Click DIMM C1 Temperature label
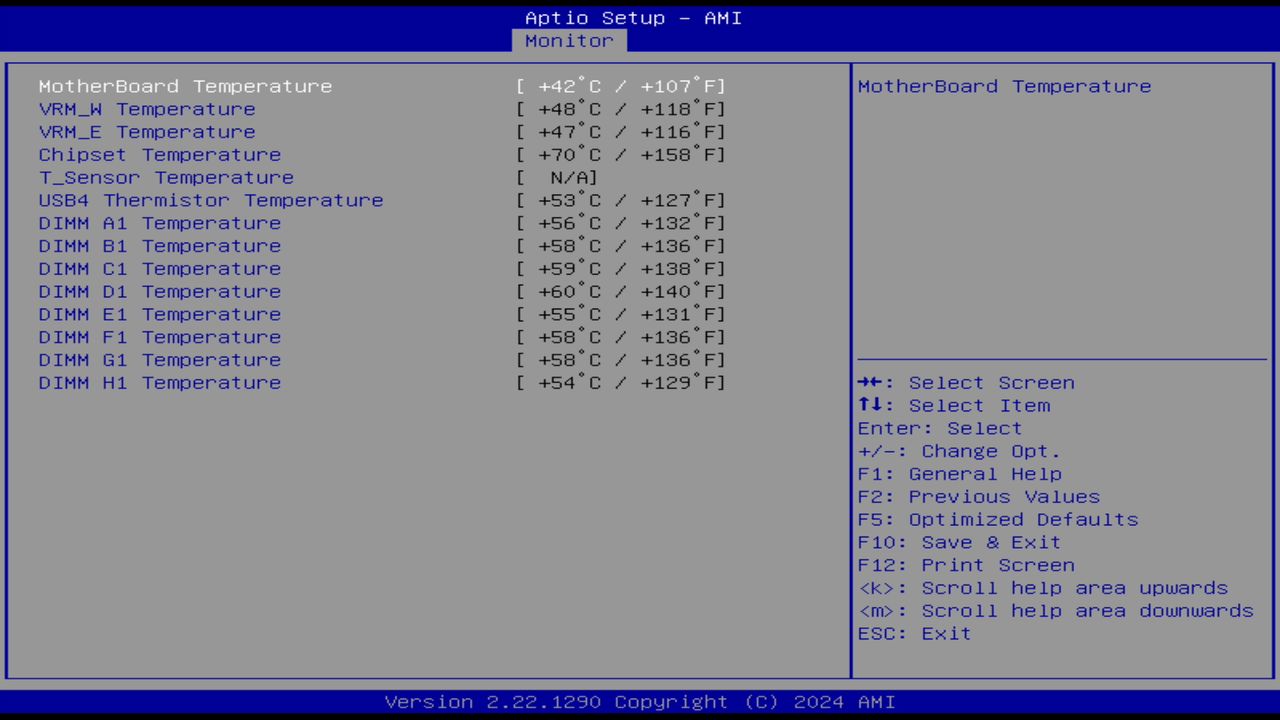 [160, 269]
